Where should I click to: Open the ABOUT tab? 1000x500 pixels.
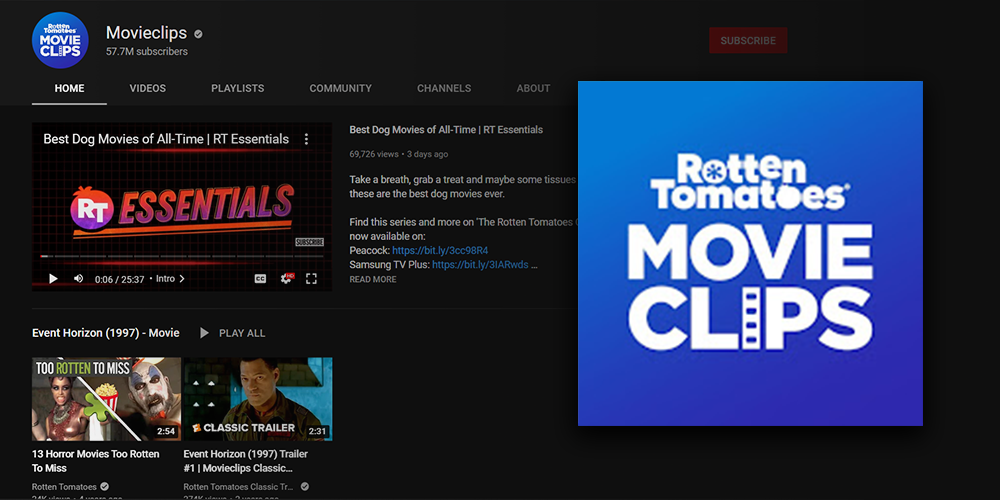tap(533, 89)
